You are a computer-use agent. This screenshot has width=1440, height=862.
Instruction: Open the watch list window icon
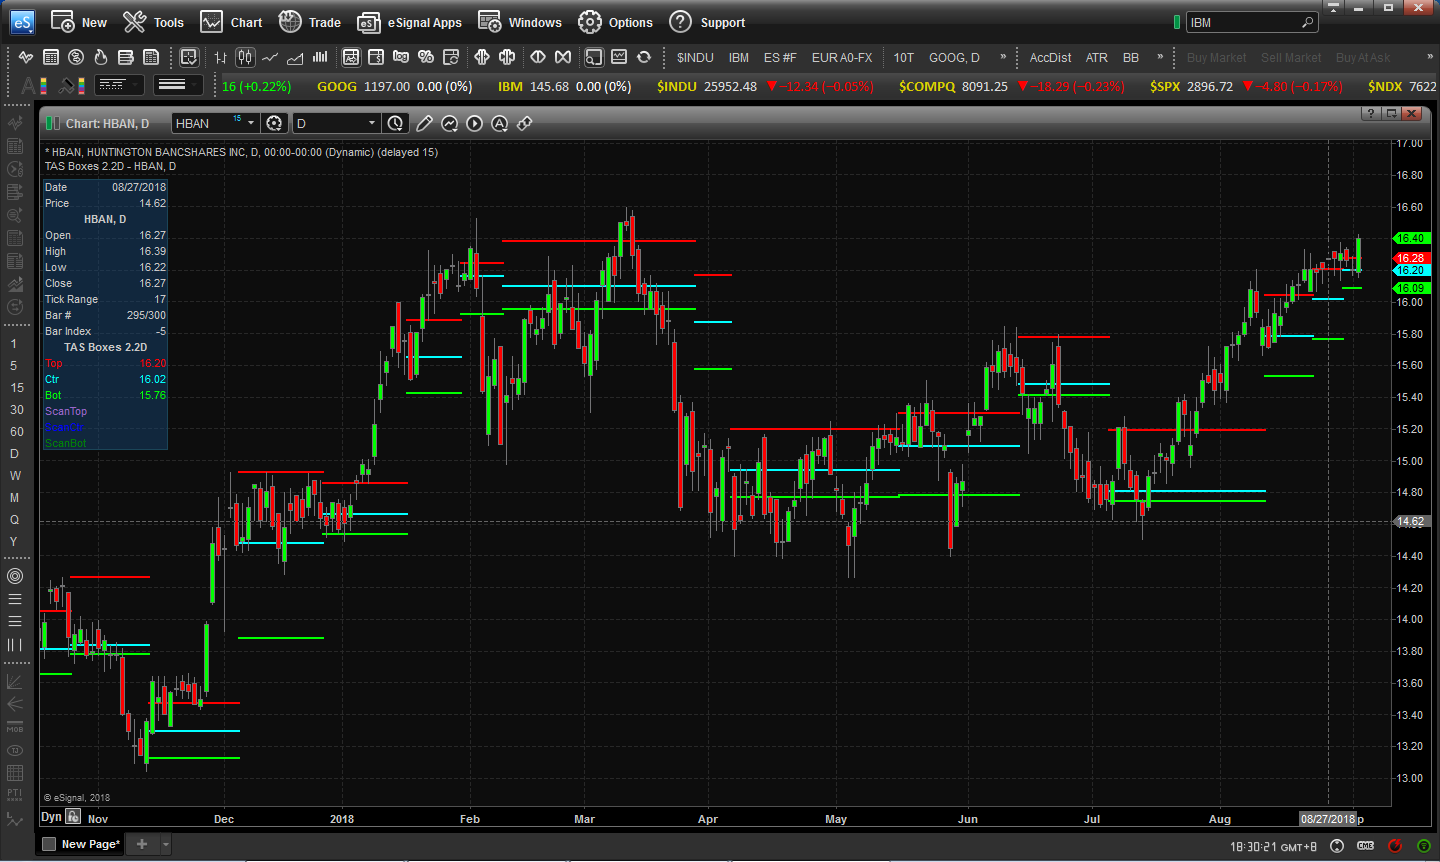tap(51, 57)
